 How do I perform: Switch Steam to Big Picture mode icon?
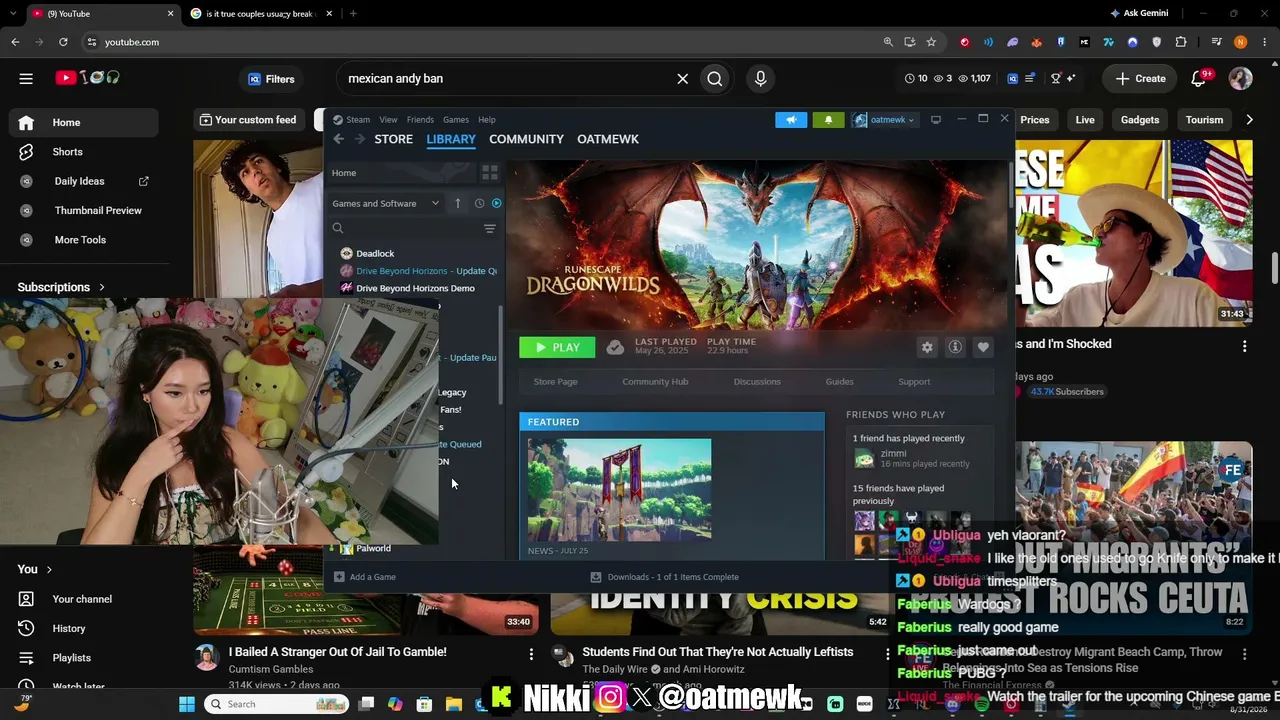(935, 120)
